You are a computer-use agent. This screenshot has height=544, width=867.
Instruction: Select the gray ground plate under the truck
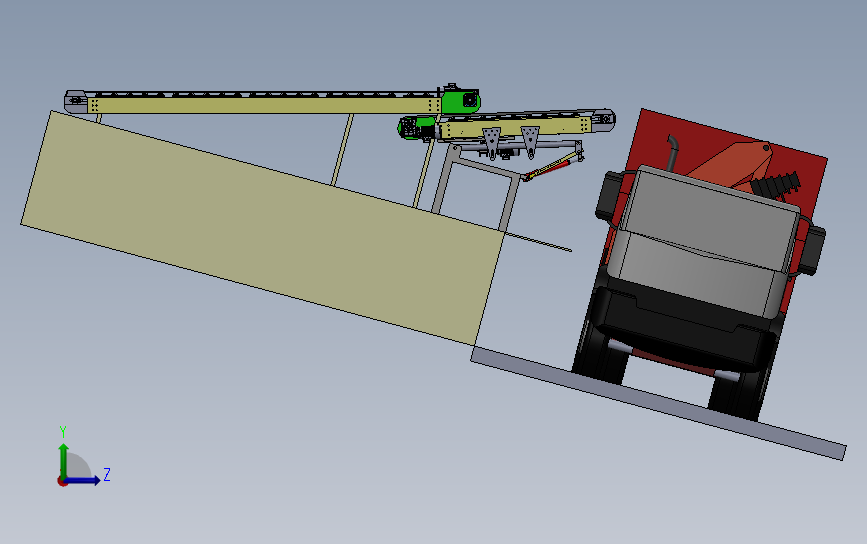658,404
